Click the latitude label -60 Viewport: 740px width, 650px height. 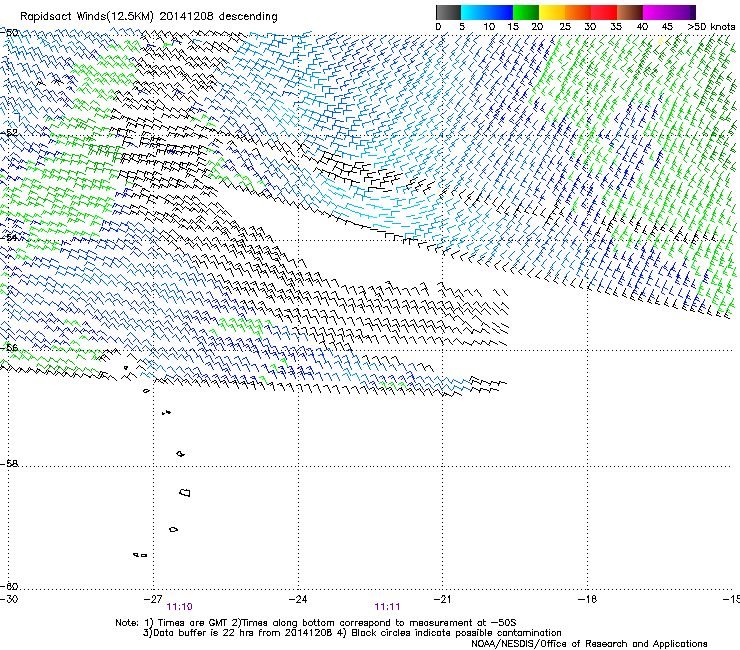tap(9, 586)
